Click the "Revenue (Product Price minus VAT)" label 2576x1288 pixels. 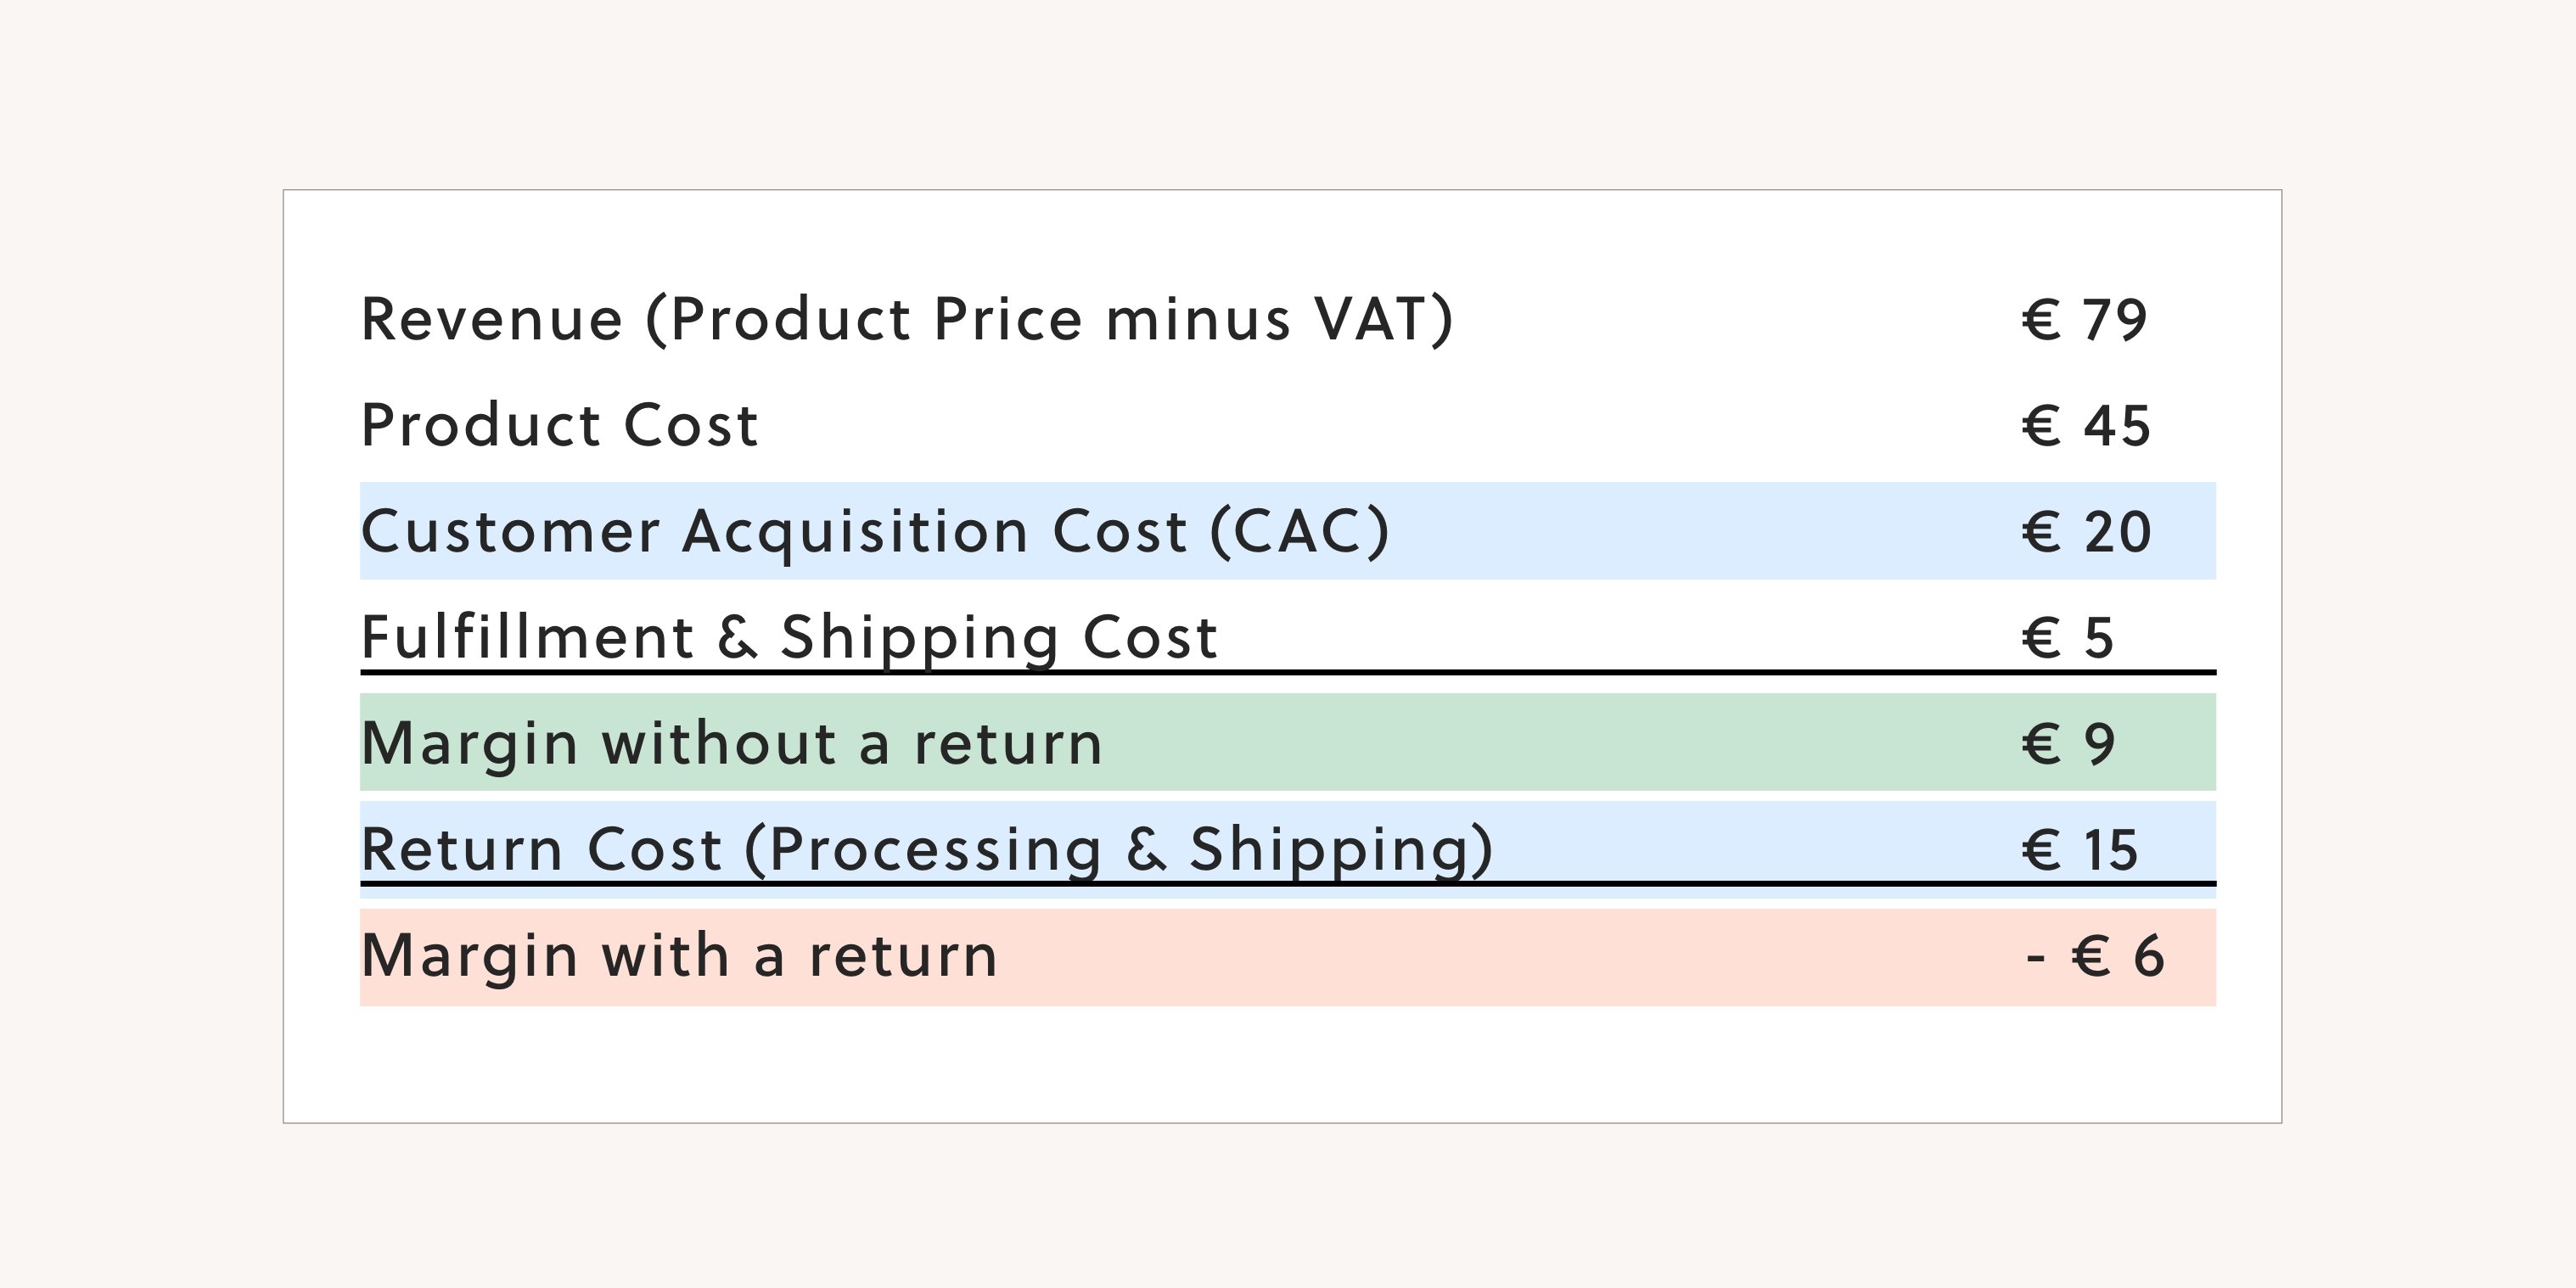tap(906, 320)
